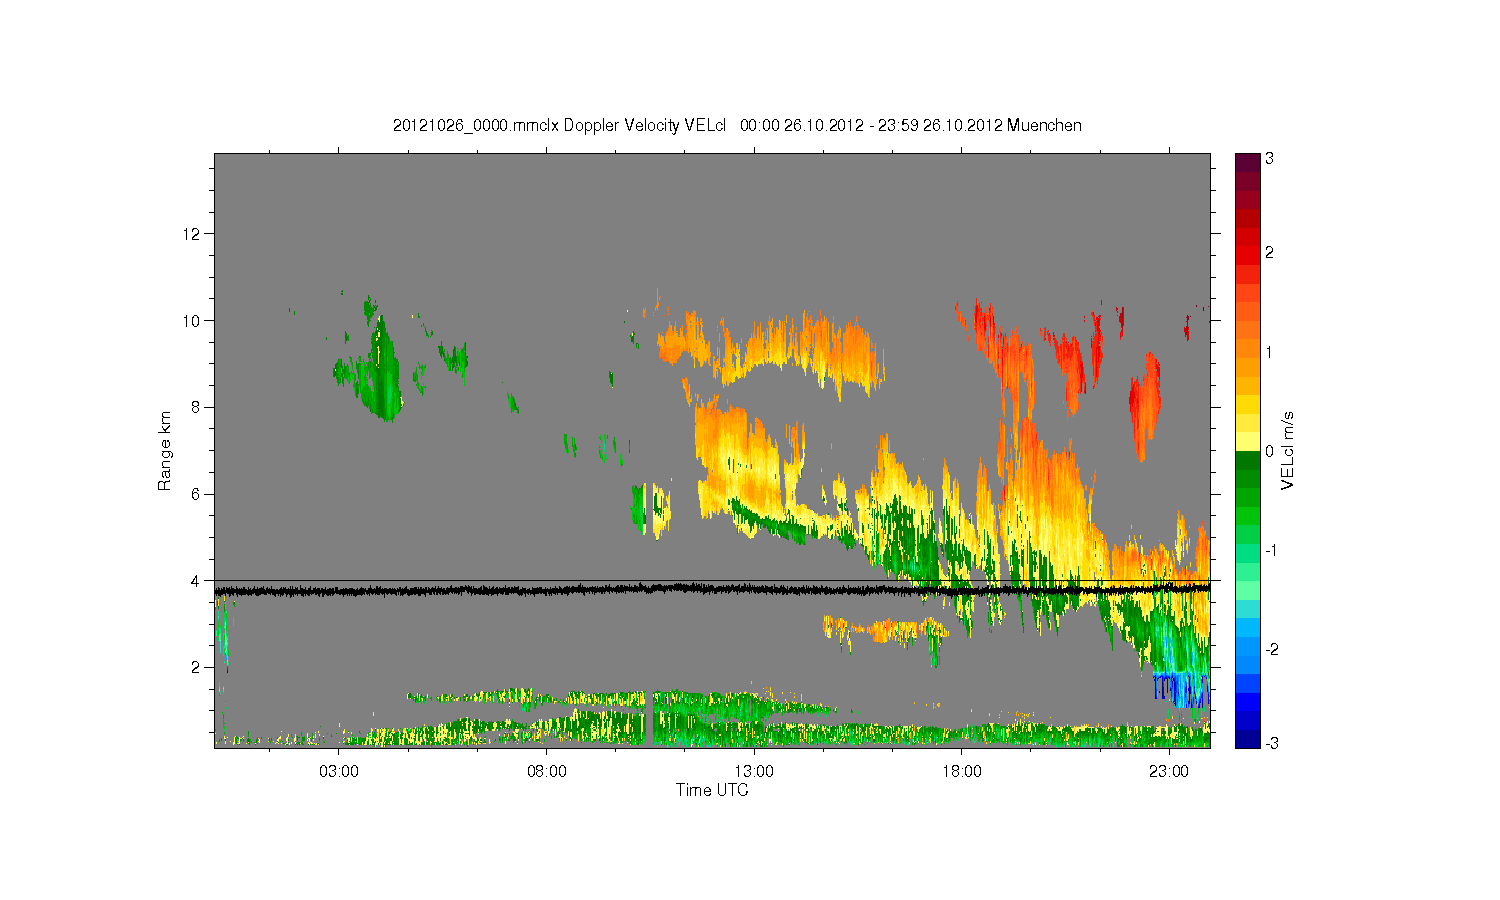Click the '6' range axis tick label

[196, 494]
